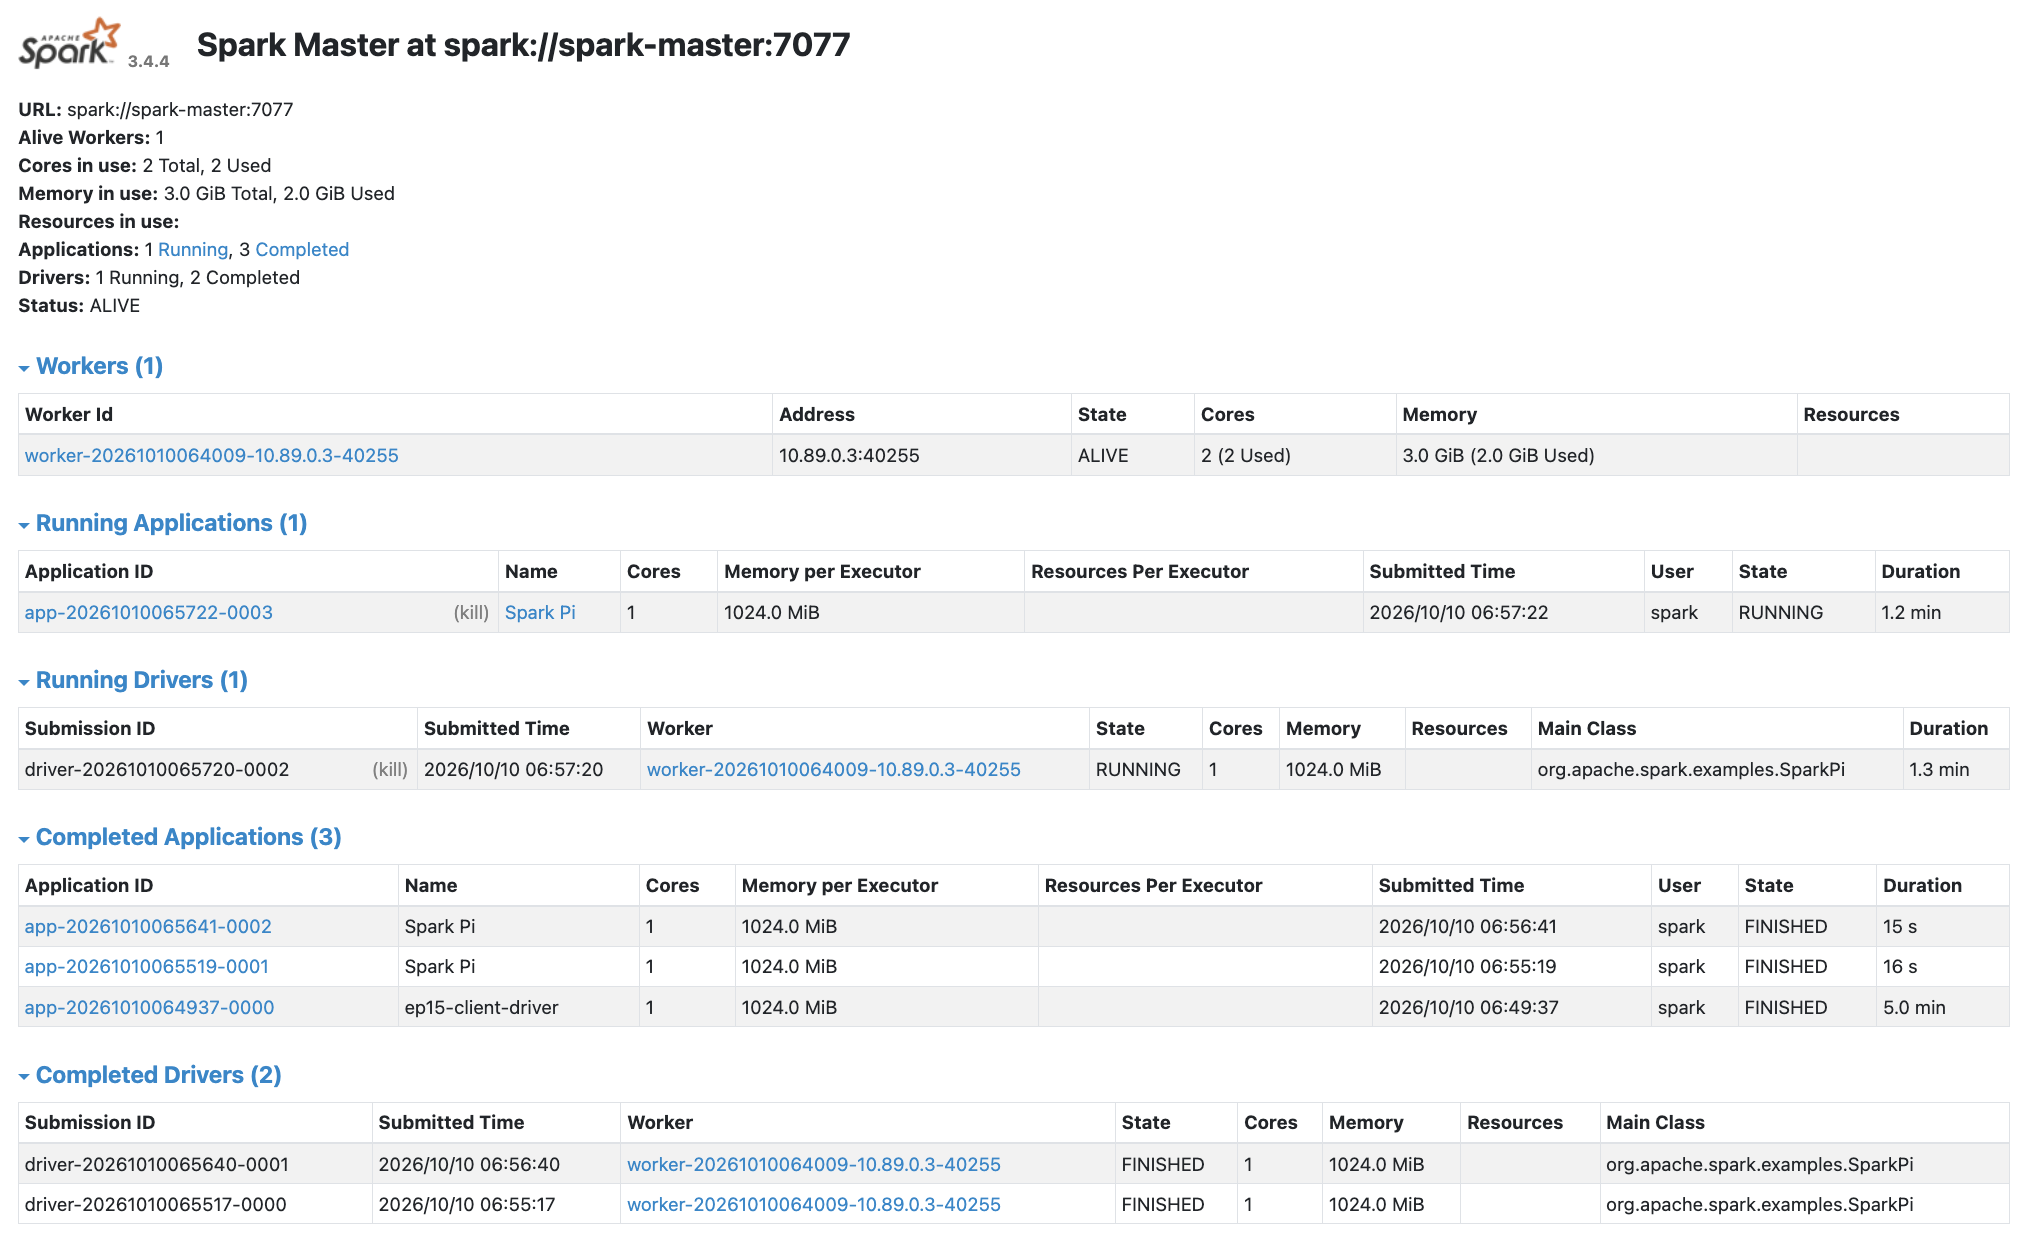Screen dimensions: 2024x1236
Task: Select the master URL spark://spark-master:7077 text
Action: pos(180,109)
